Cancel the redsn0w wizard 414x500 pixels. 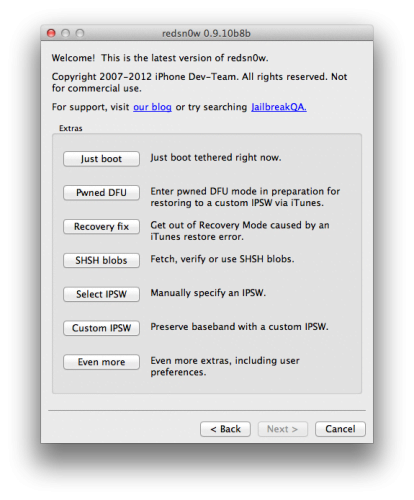pyautogui.click(x=340, y=429)
